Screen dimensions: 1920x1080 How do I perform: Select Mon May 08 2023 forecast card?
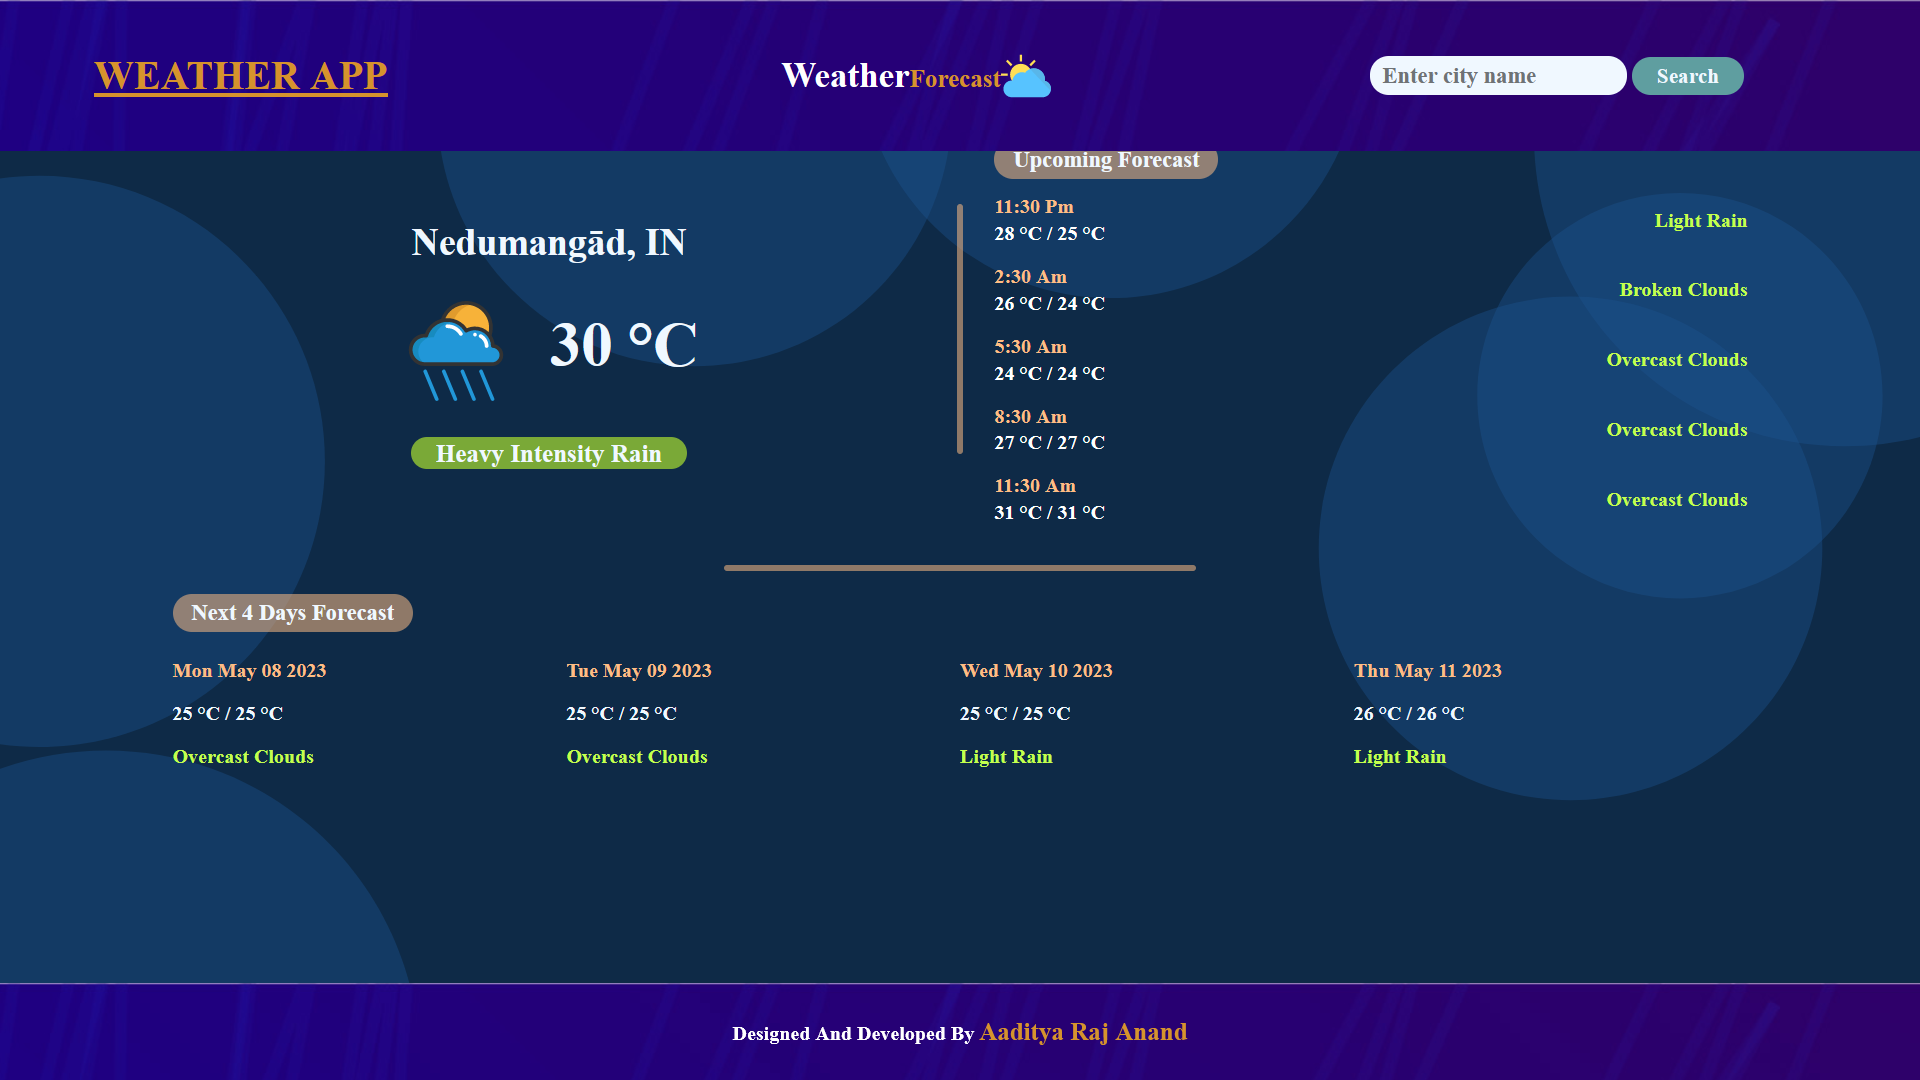click(x=248, y=670)
